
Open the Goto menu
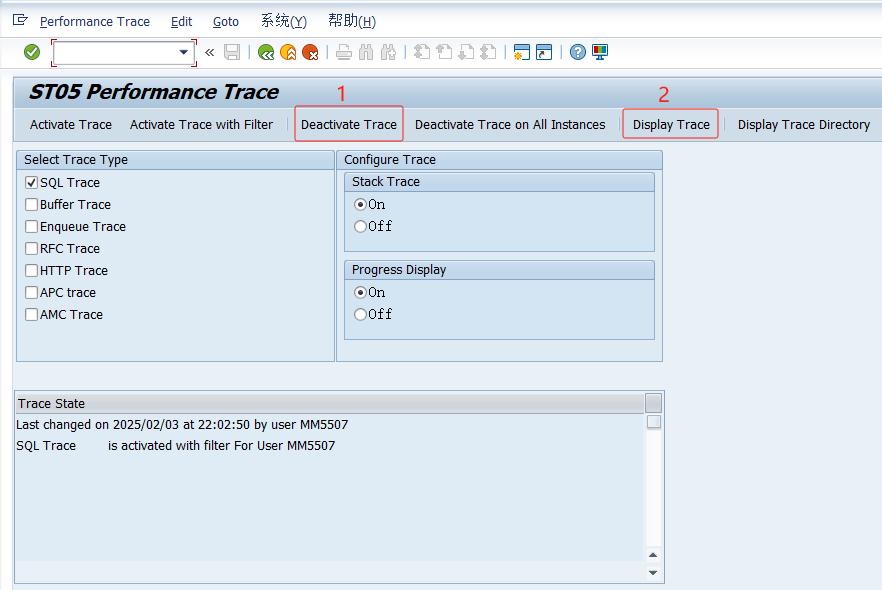225,21
